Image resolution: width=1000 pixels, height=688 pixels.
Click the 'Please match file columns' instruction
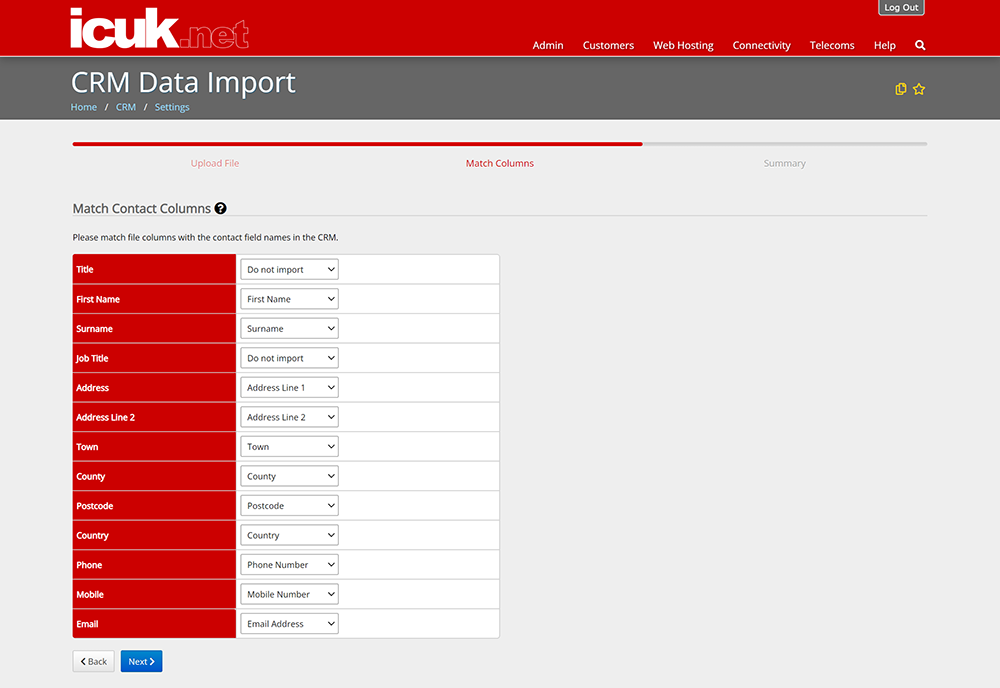click(205, 237)
